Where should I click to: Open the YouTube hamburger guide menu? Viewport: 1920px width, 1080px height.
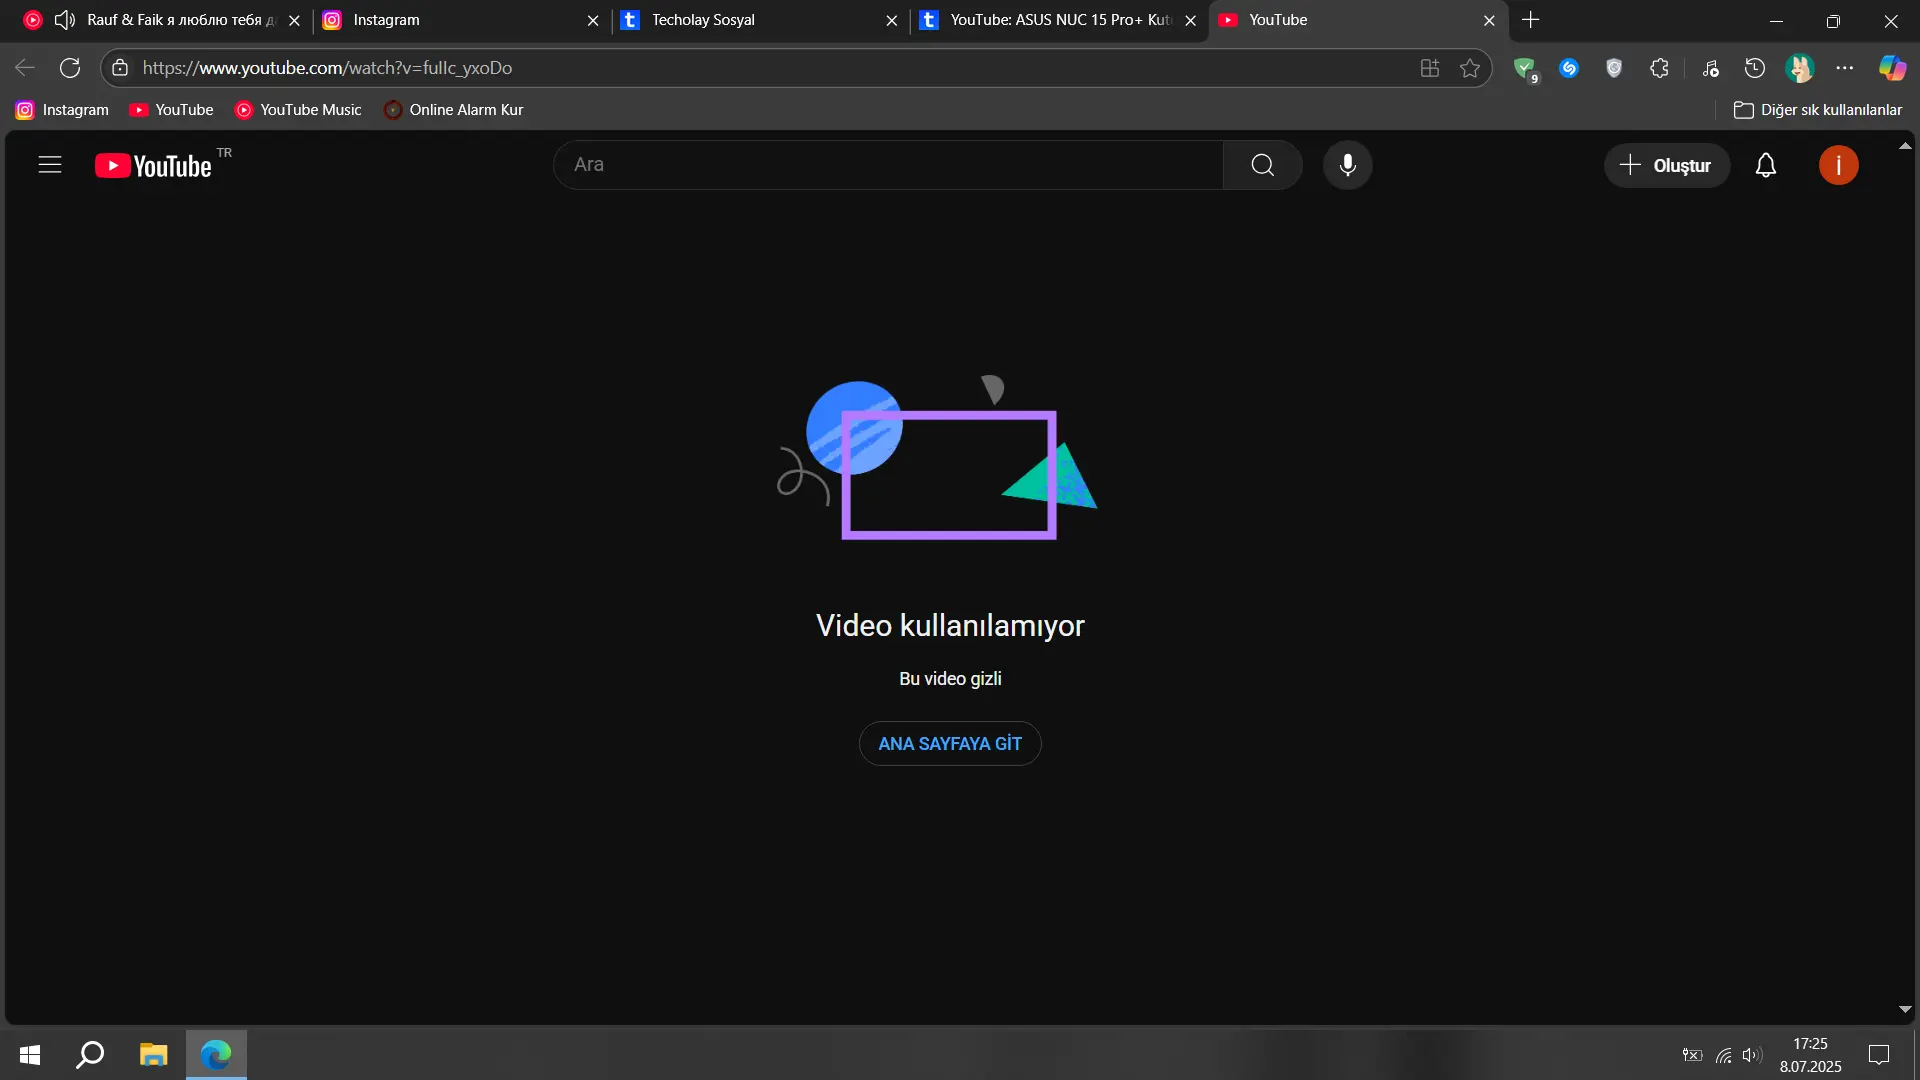coord(50,165)
